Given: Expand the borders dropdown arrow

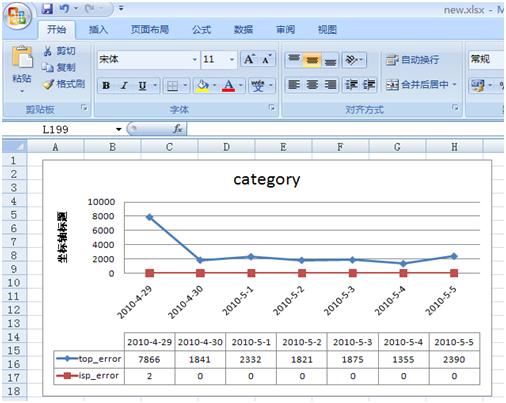Looking at the screenshot, I should point(186,86).
